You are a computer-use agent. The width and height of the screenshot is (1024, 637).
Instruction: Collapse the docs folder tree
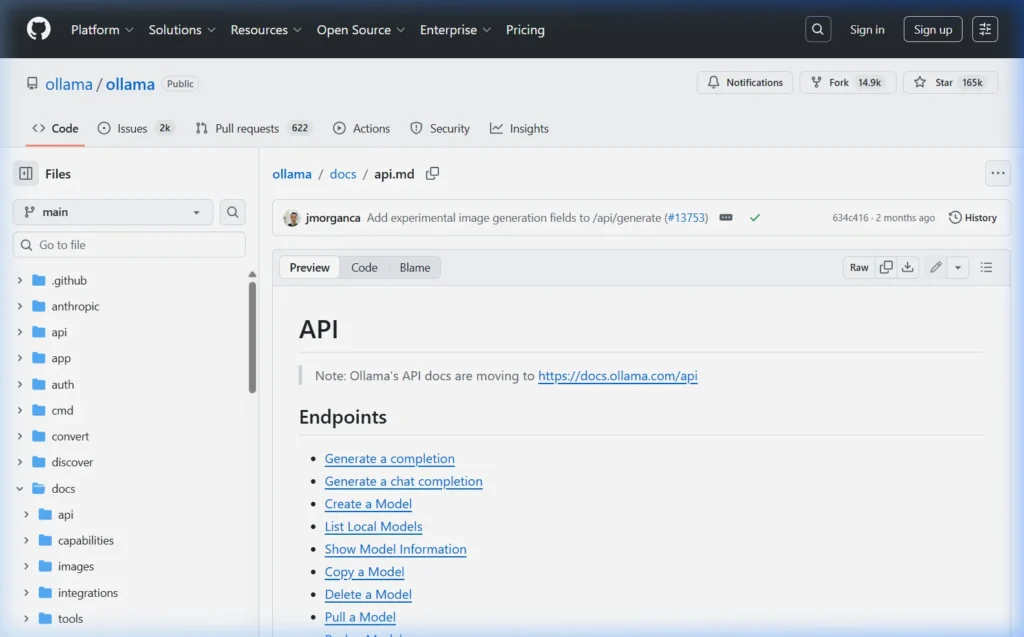pos(20,488)
